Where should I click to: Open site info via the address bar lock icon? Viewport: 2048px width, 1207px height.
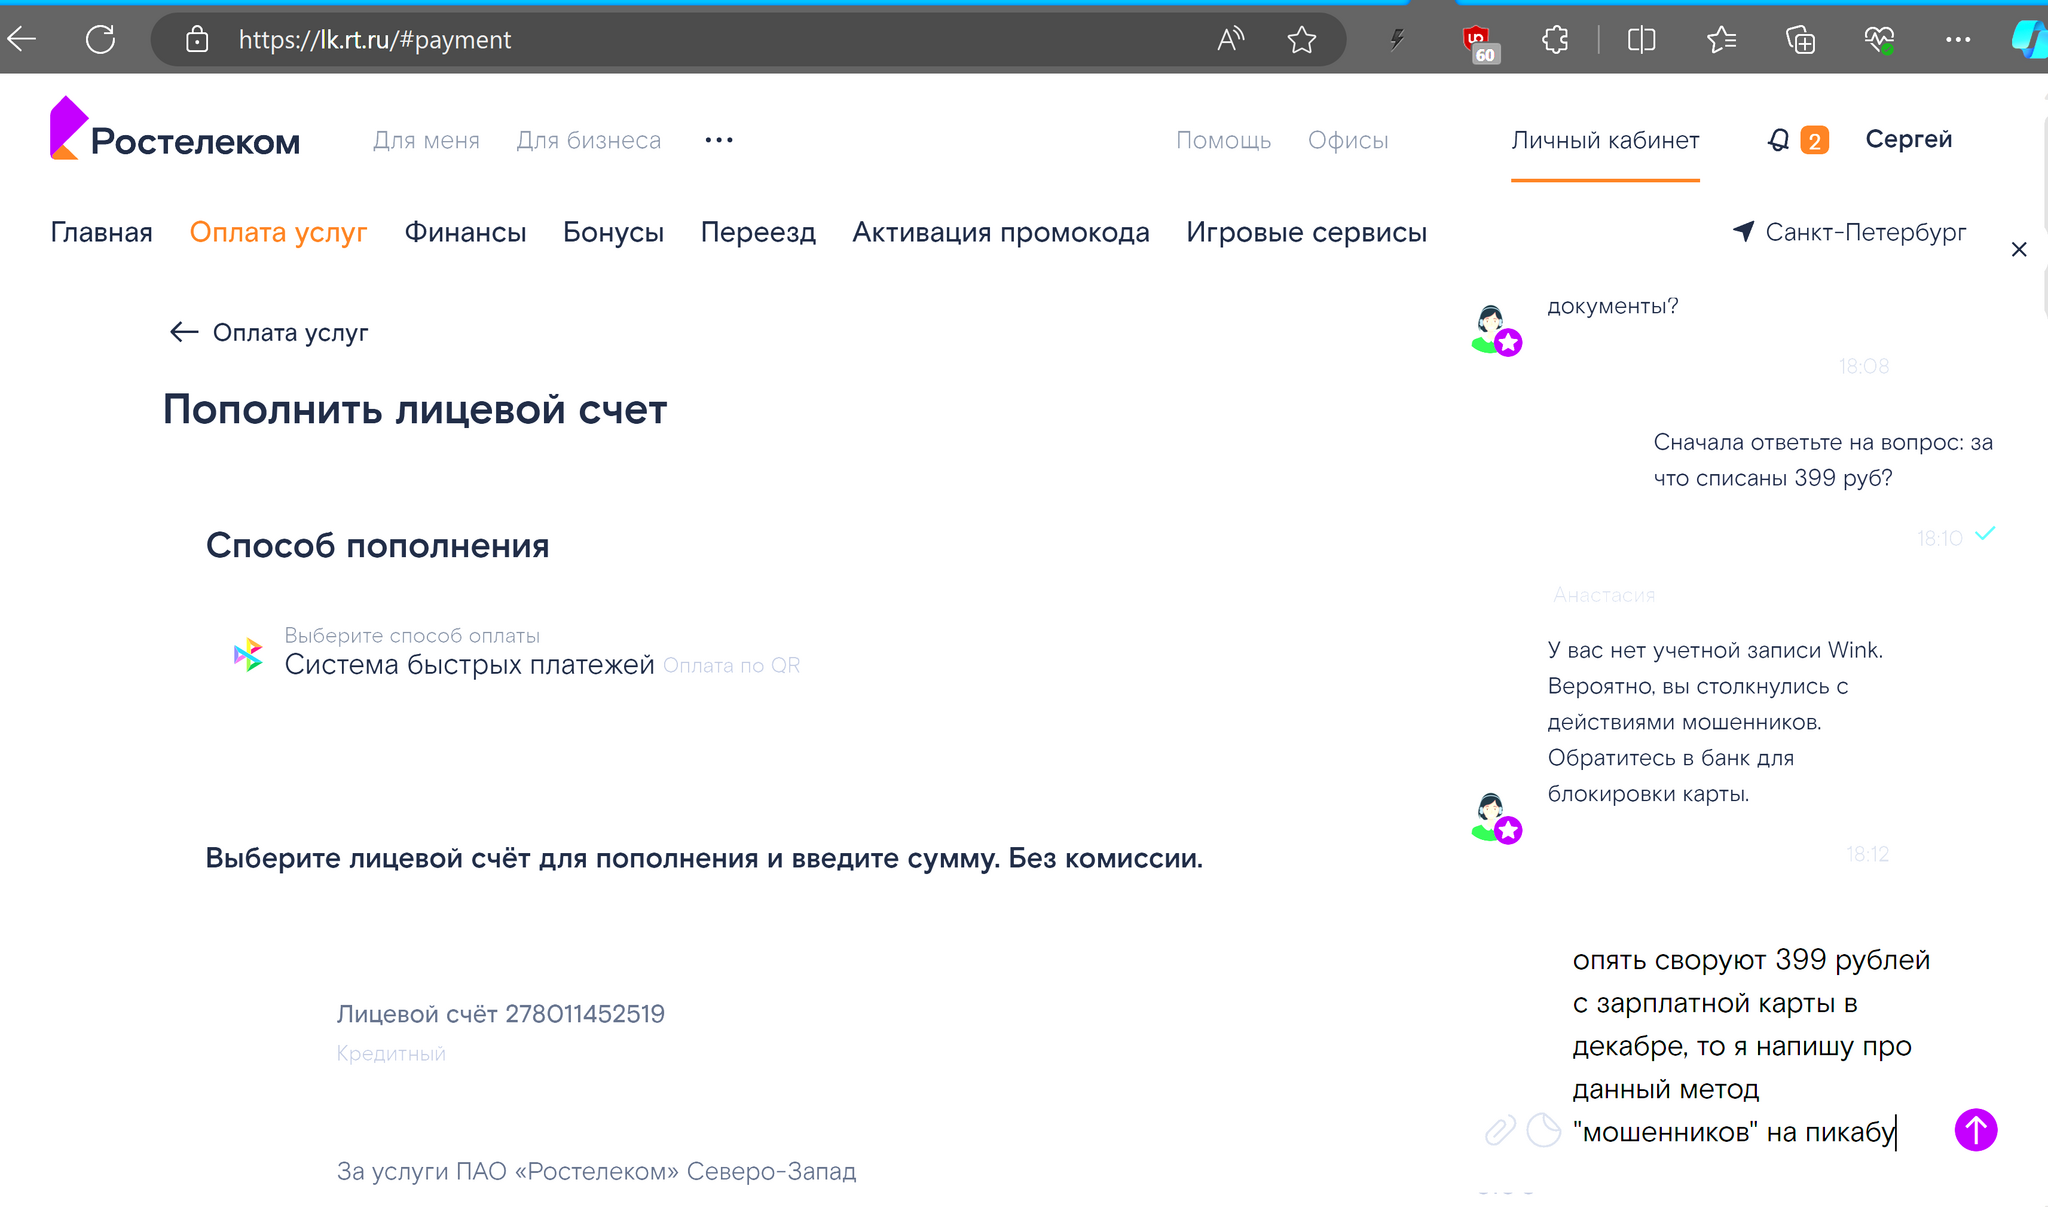(x=197, y=40)
